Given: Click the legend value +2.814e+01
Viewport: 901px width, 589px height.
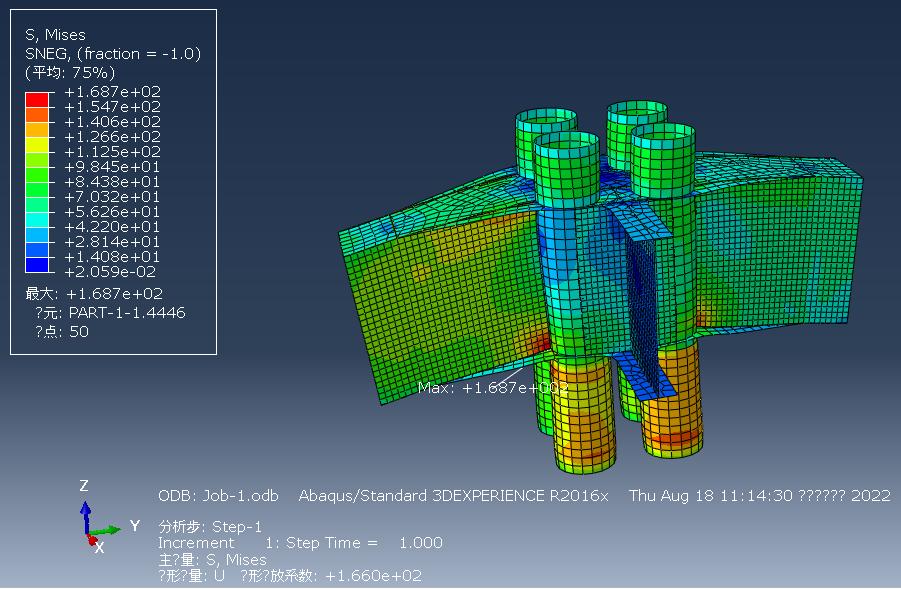Looking at the screenshot, I should click(113, 242).
